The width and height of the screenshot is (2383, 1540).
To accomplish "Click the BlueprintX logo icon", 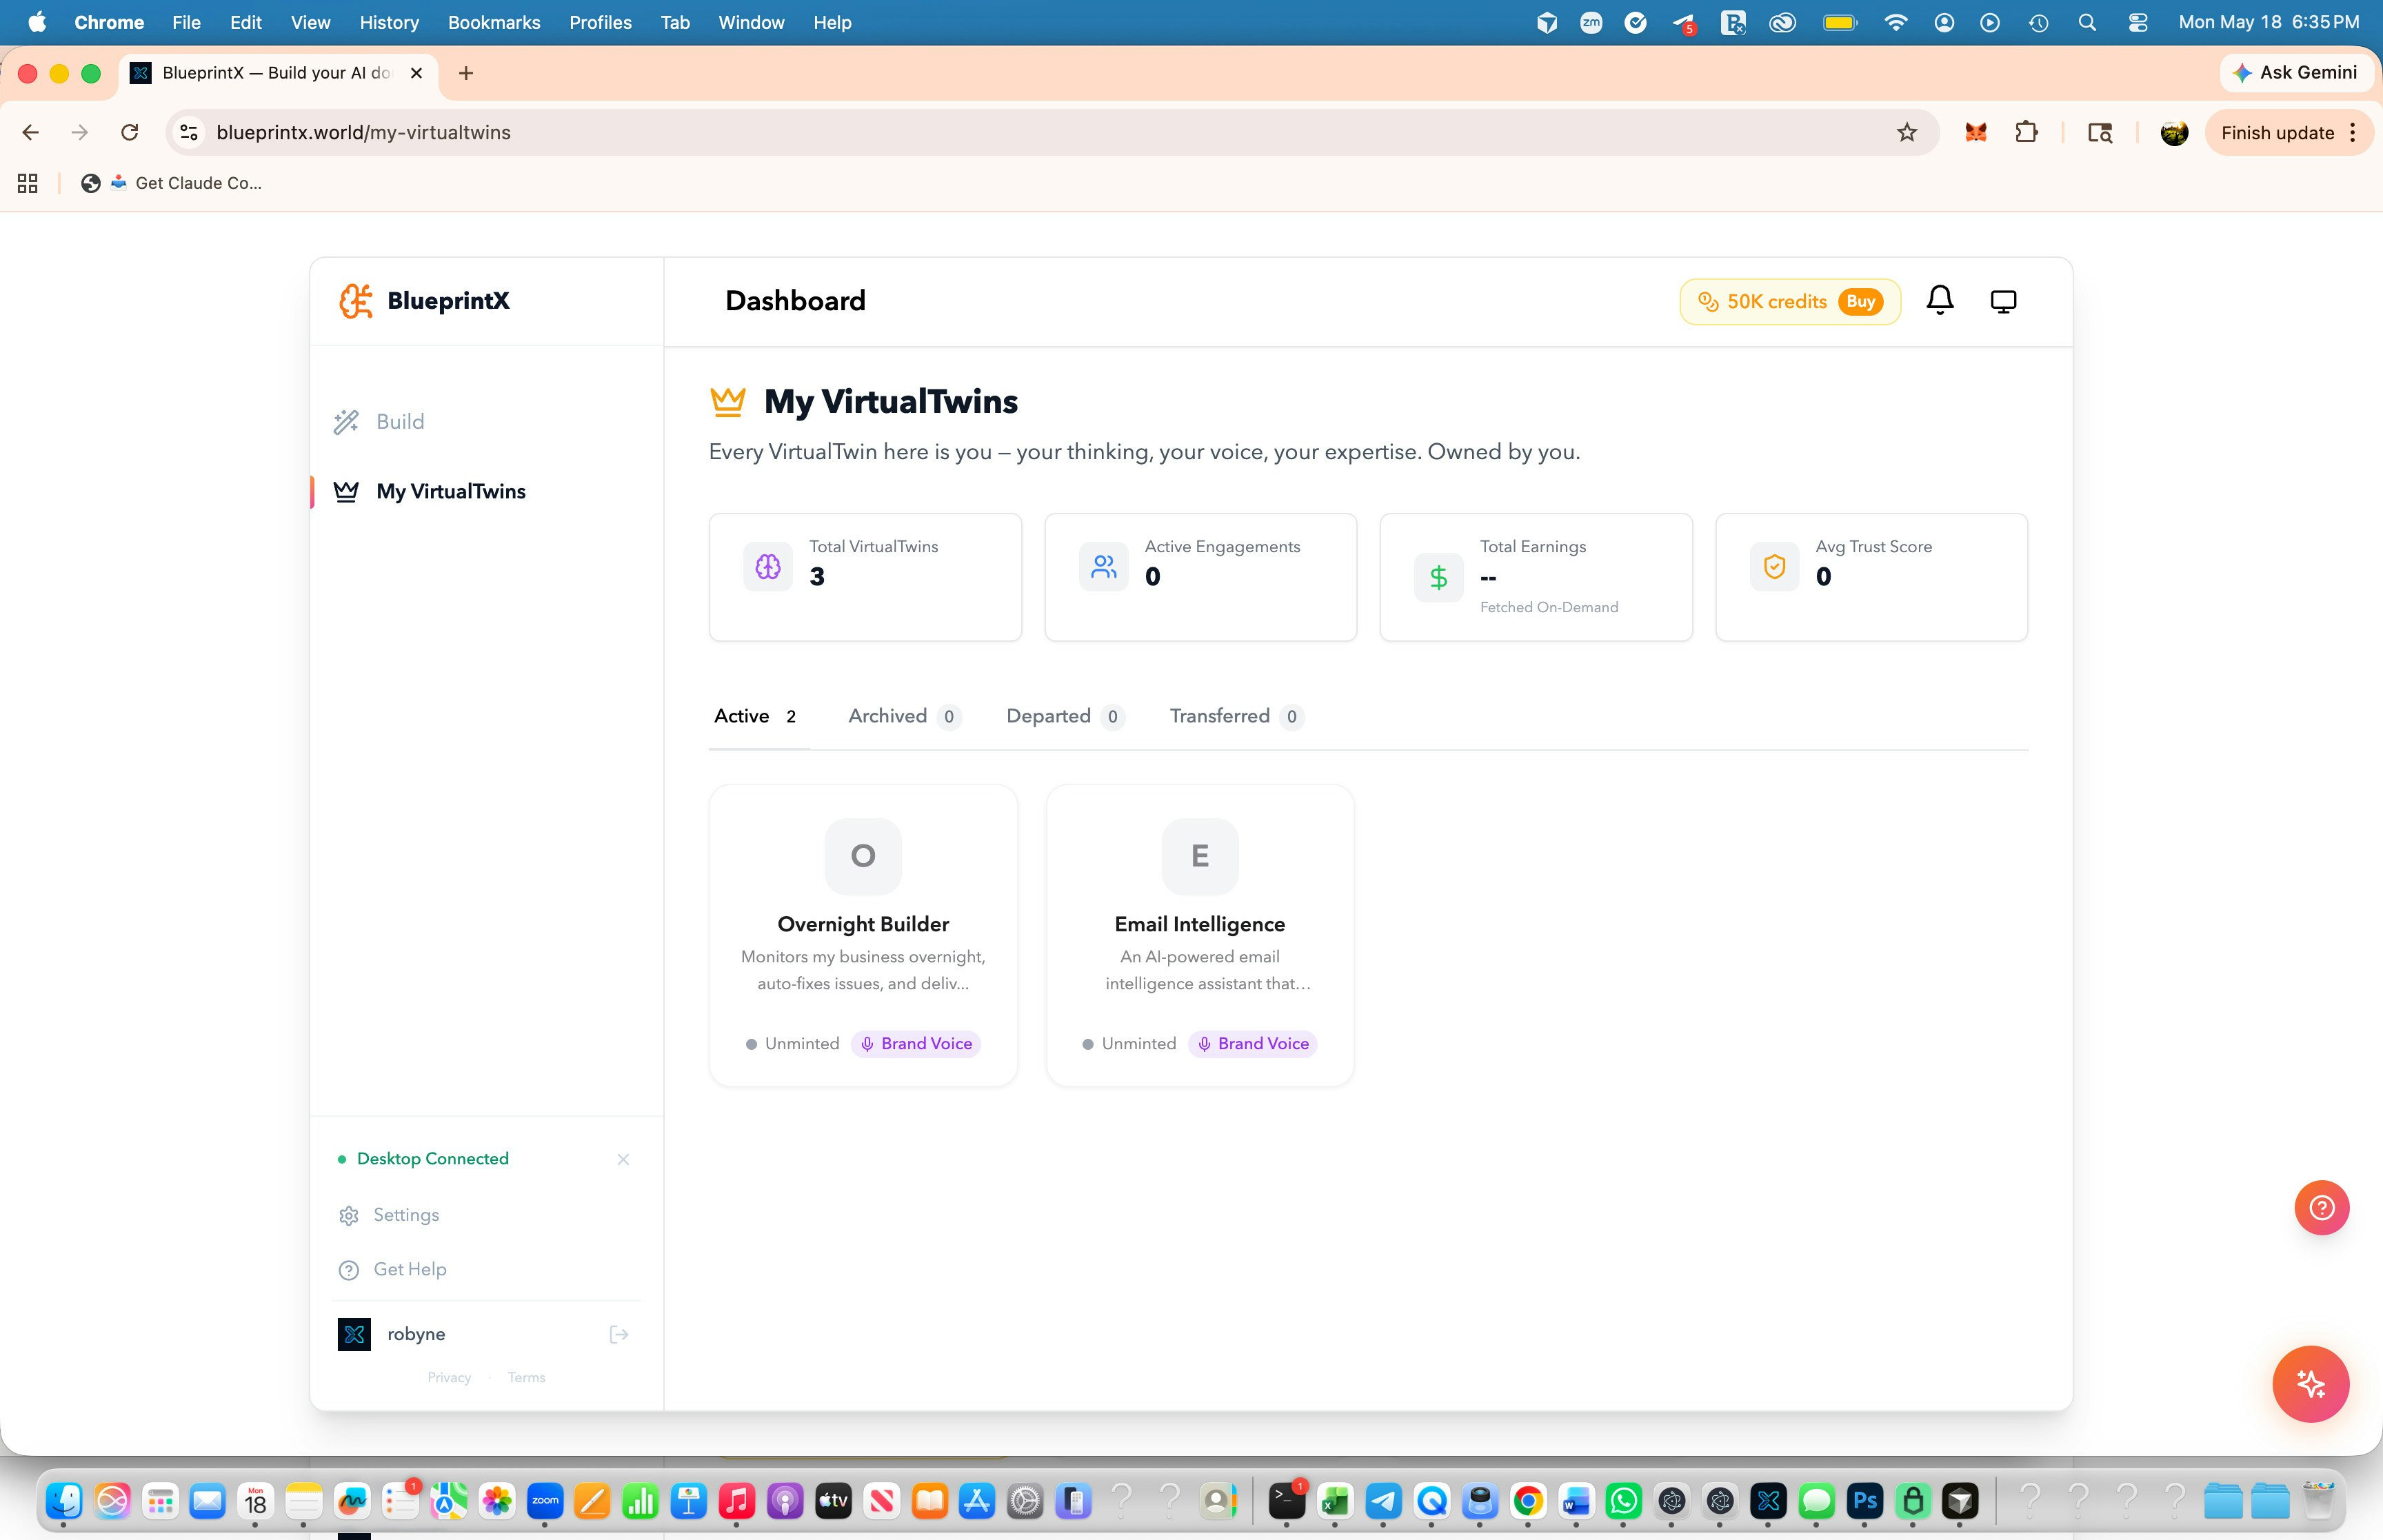I will tap(355, 301).
